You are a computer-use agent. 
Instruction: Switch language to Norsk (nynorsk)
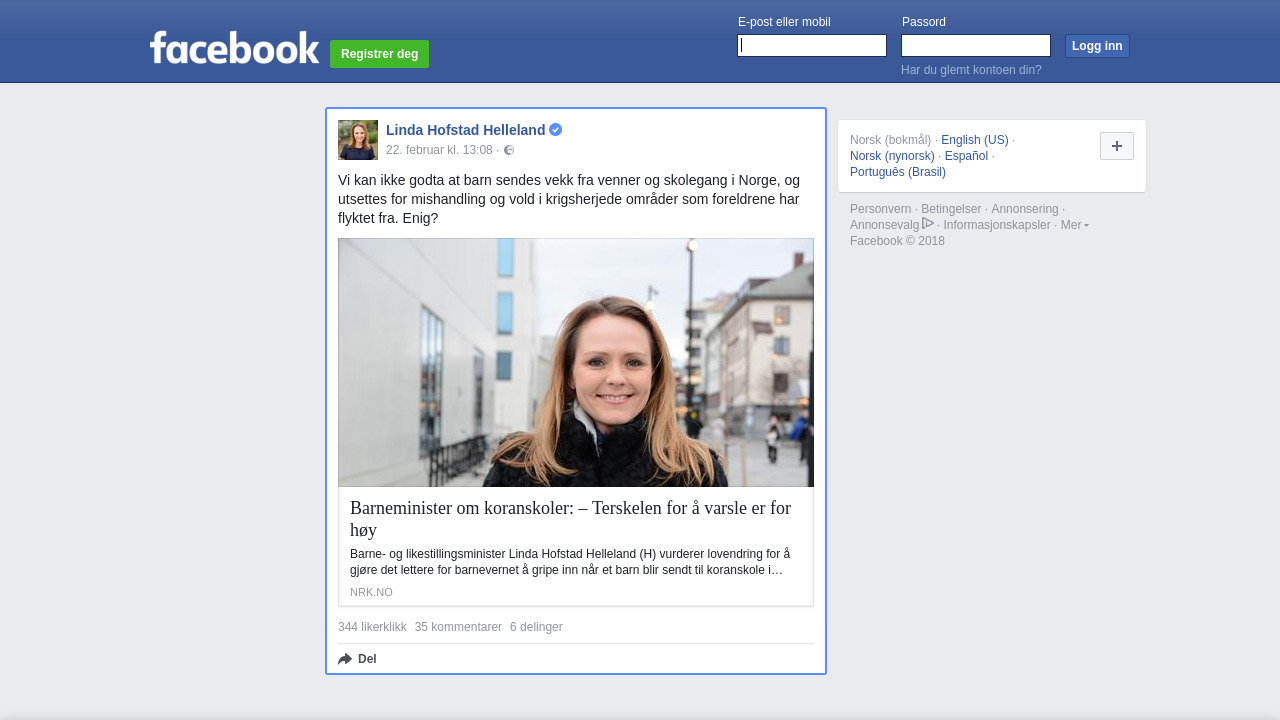pos(892,156)
